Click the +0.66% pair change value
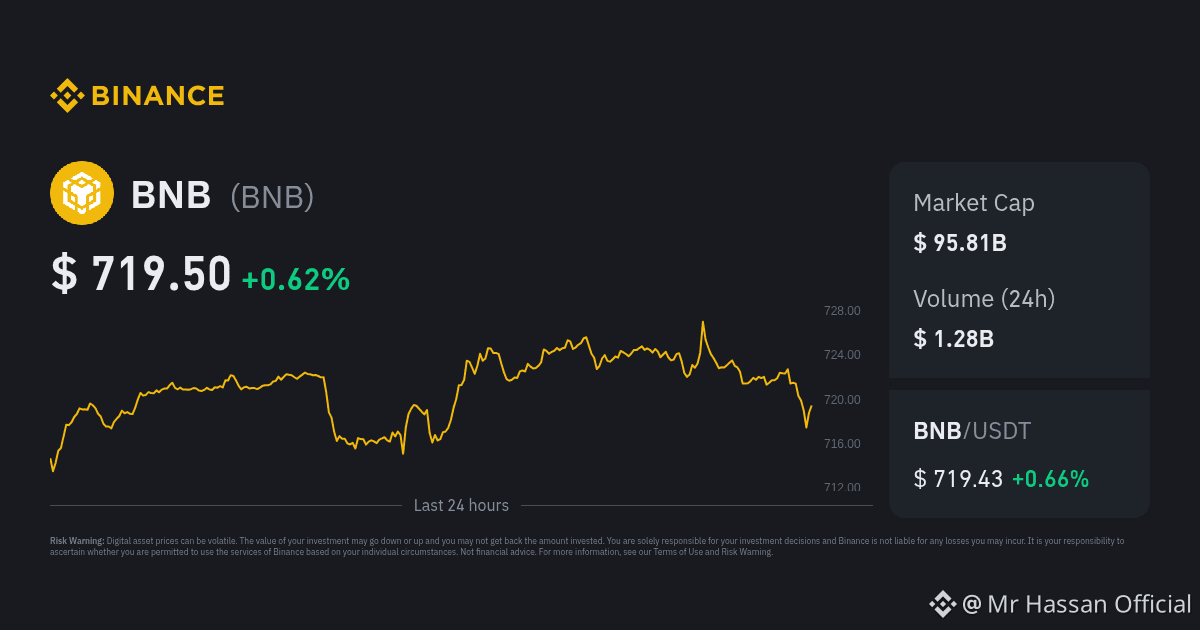The height and width of the screenshot is (630, 1200). click(x=1050, y=479)
